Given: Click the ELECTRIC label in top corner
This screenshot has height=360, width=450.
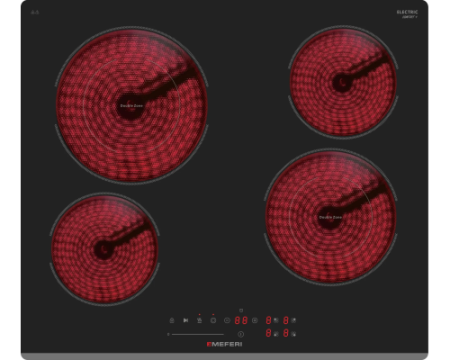Looking at the screenshot, I should point(407,12).
